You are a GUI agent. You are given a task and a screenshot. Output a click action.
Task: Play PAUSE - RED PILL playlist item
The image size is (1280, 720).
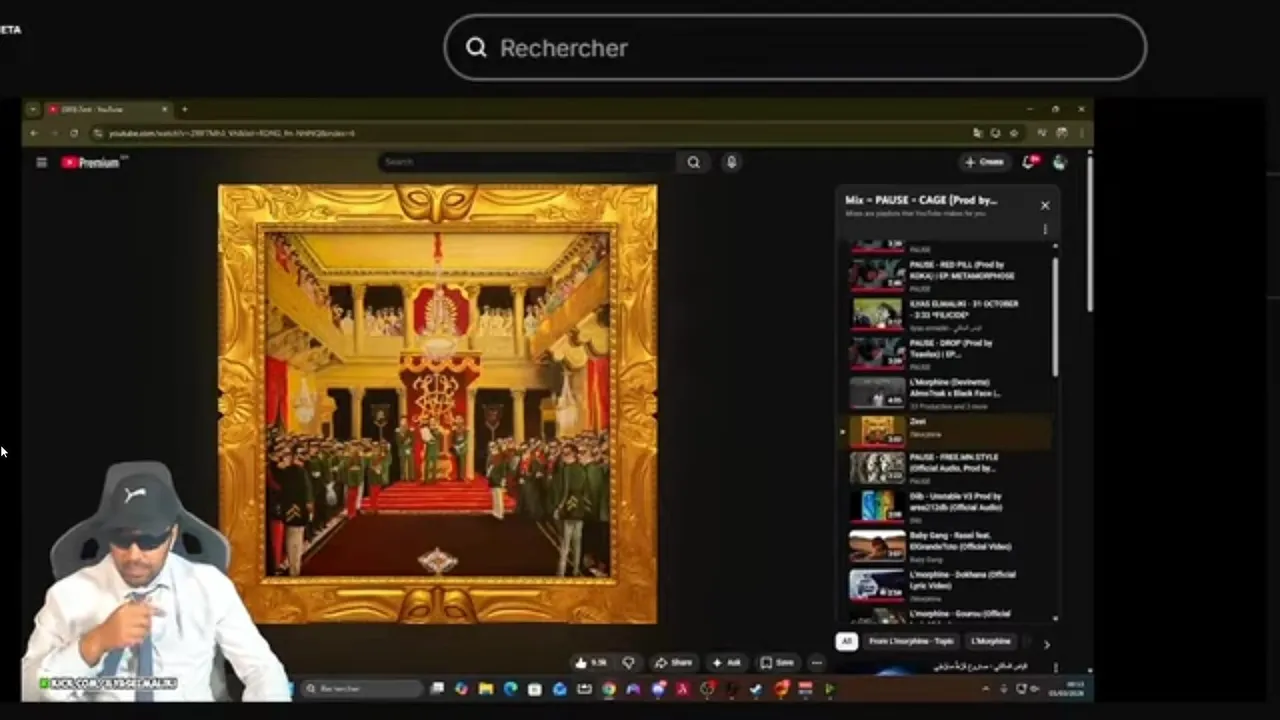click(x=949, y=275)
